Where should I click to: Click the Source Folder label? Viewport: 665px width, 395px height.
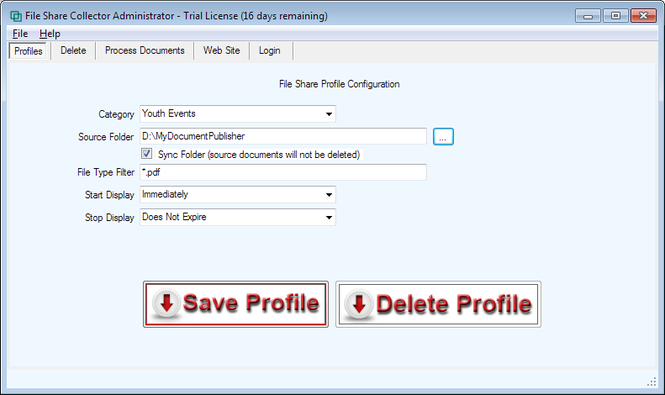[x=106, y=137]
